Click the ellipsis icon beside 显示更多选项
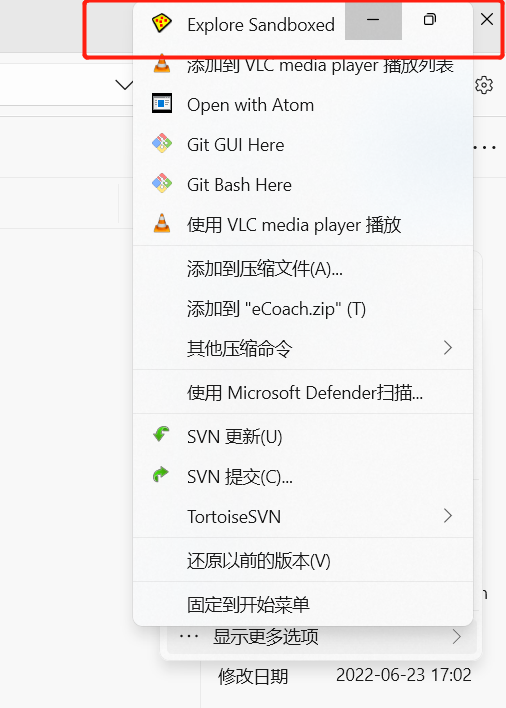Screen dimensions: 506x708 189,636
